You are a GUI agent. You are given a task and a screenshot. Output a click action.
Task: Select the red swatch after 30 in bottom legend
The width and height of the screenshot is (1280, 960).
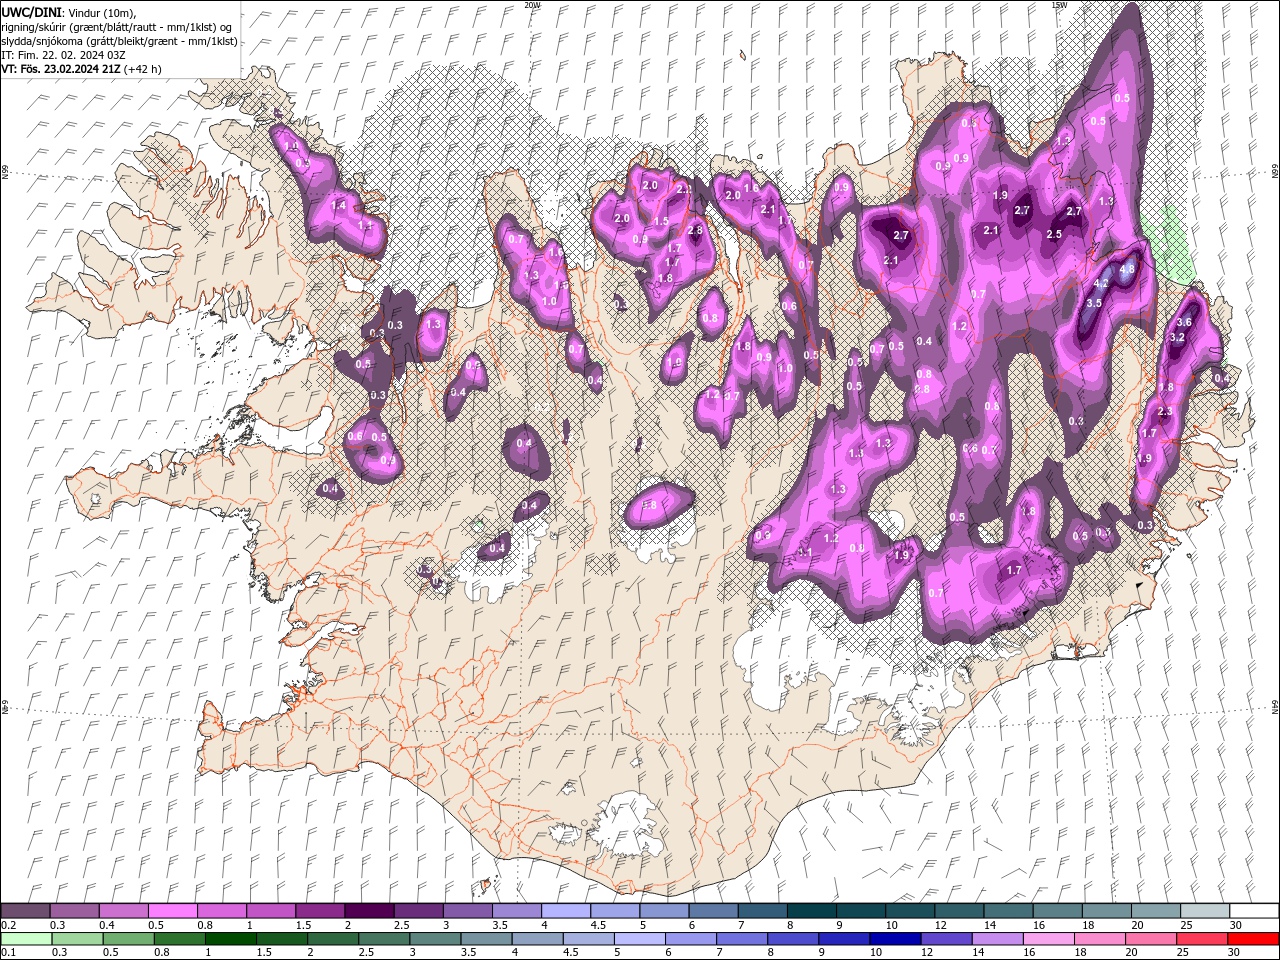tap(1253, 939)
